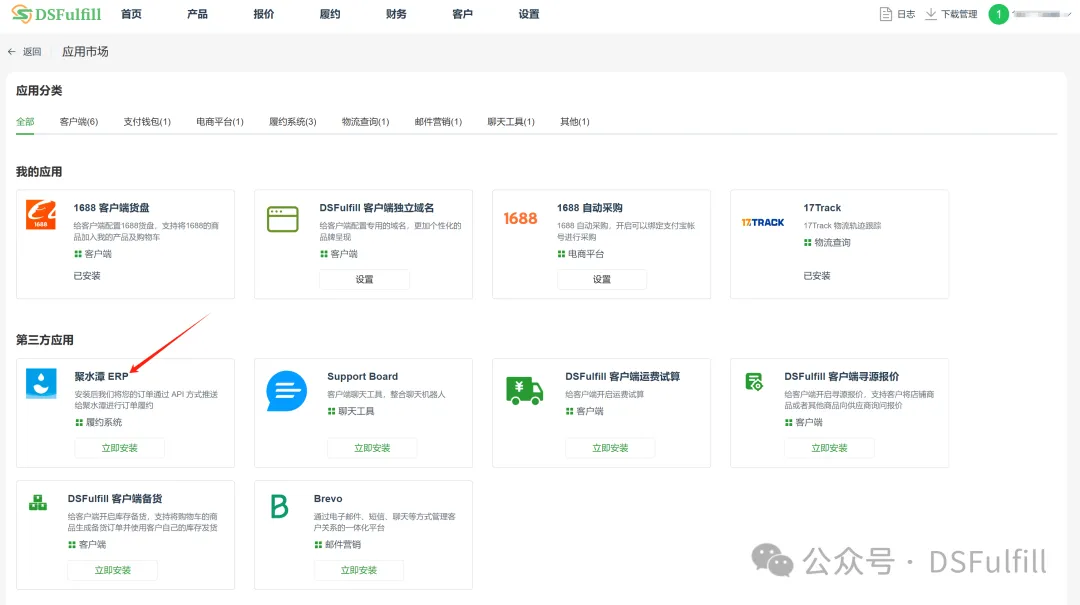Go back using the 返回 arrow link

pos(25,51)
